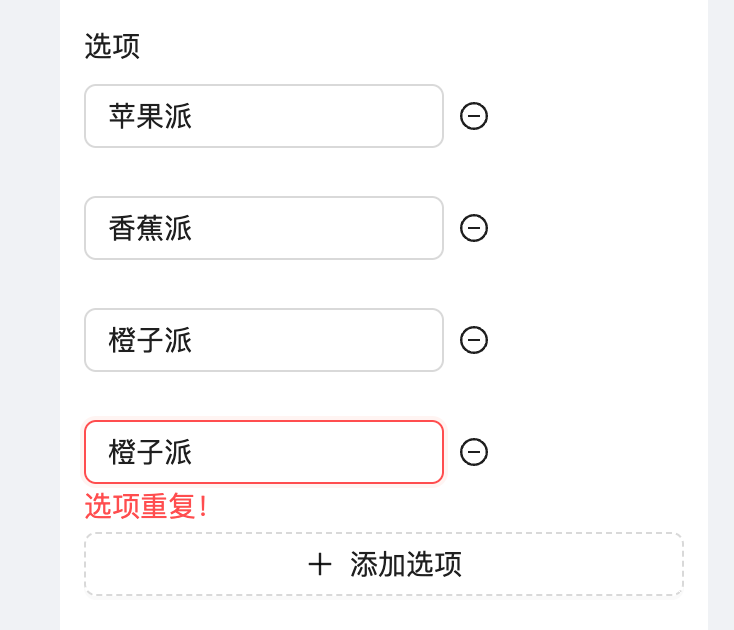Click the 橙子派 text in the invalid field
Viewport: 734px width, 630px height.
click(150, 452)
